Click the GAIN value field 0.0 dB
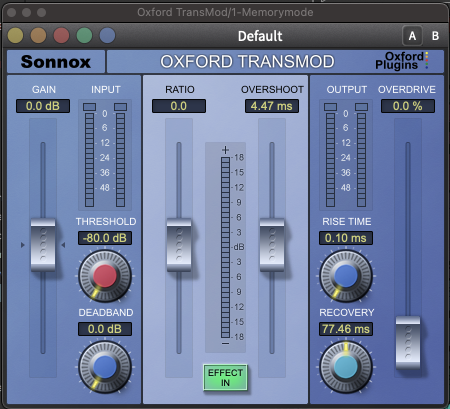This screenshot has height=409, width=450. click(43, 106)
